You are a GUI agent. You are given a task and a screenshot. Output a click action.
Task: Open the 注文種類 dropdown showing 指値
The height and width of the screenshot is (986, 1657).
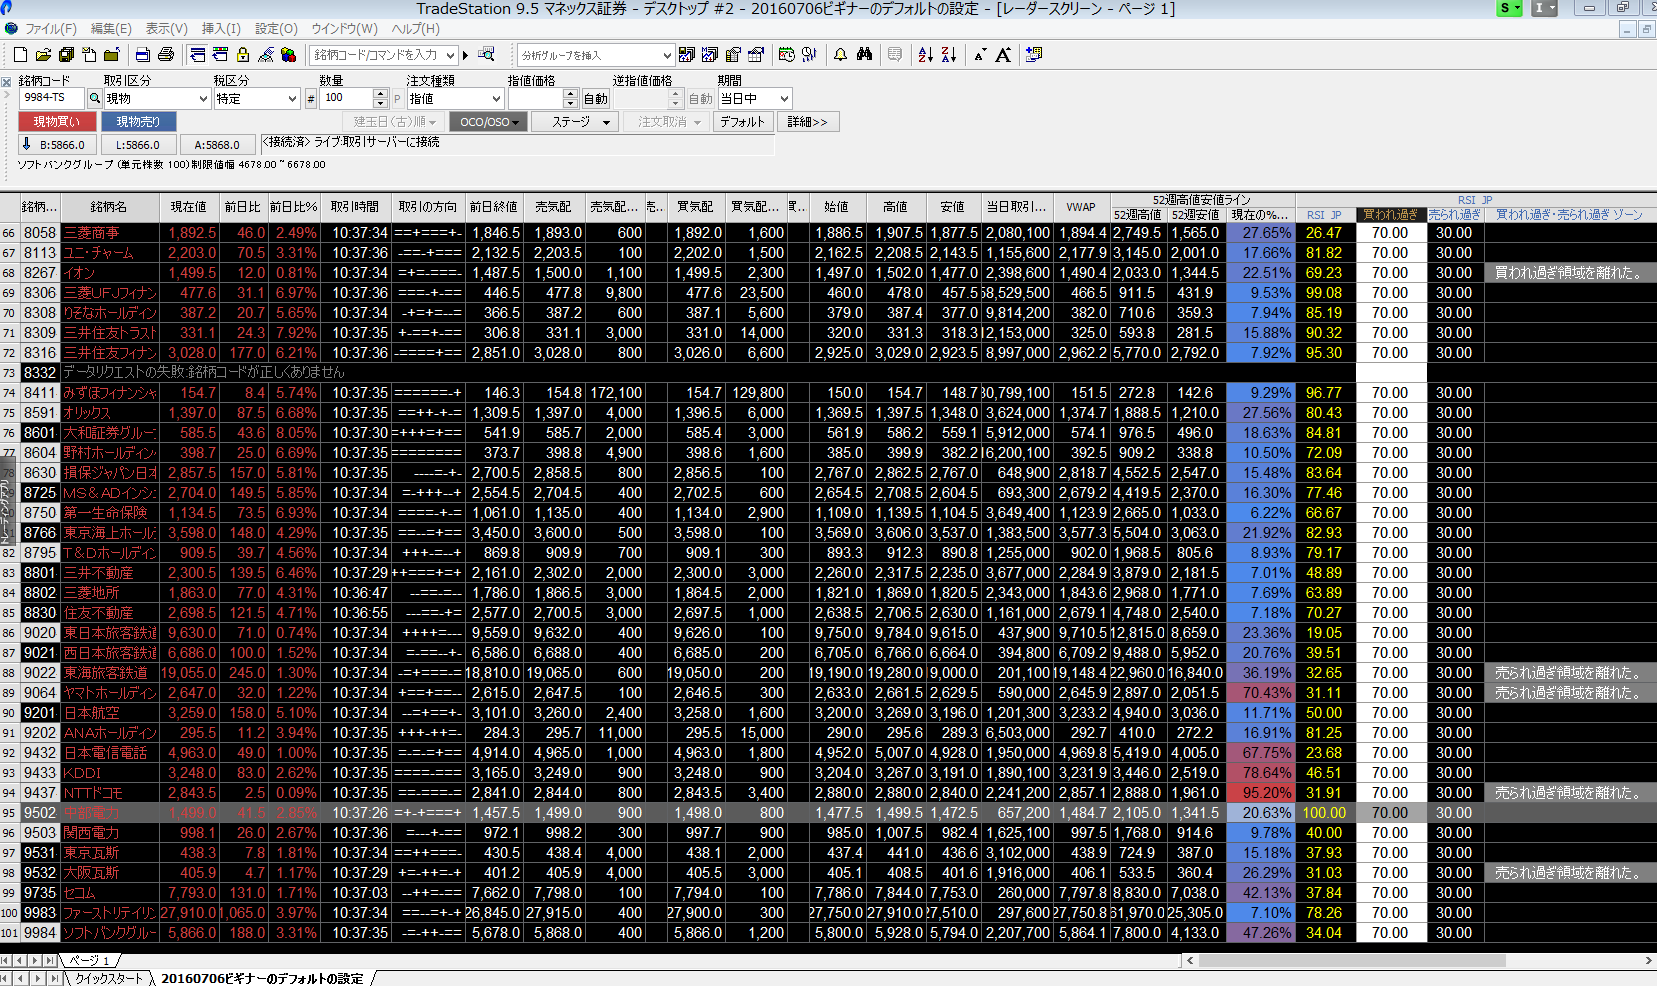455,98
